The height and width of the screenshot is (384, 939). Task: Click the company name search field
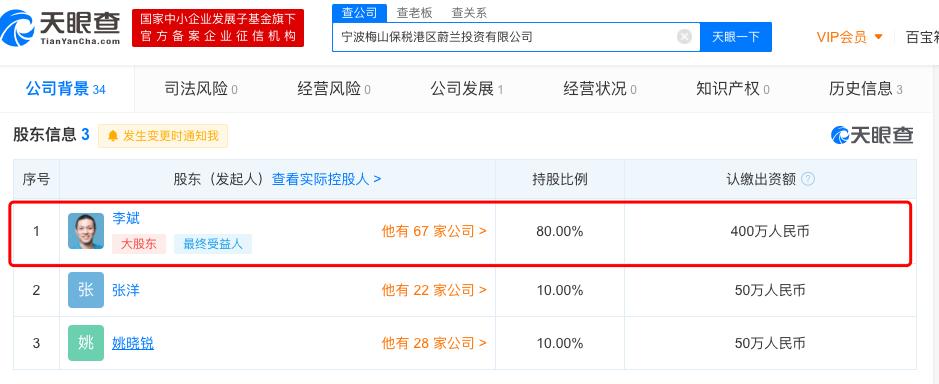[x=506, y=37]
